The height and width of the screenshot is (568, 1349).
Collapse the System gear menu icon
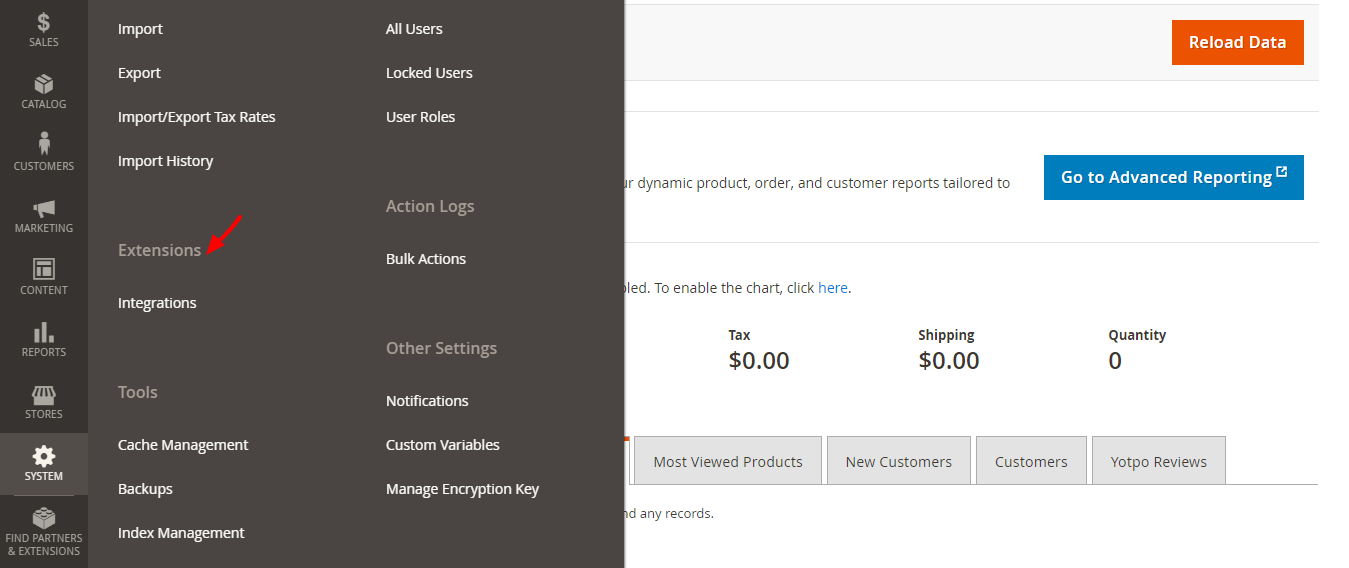tap(43, 457)
